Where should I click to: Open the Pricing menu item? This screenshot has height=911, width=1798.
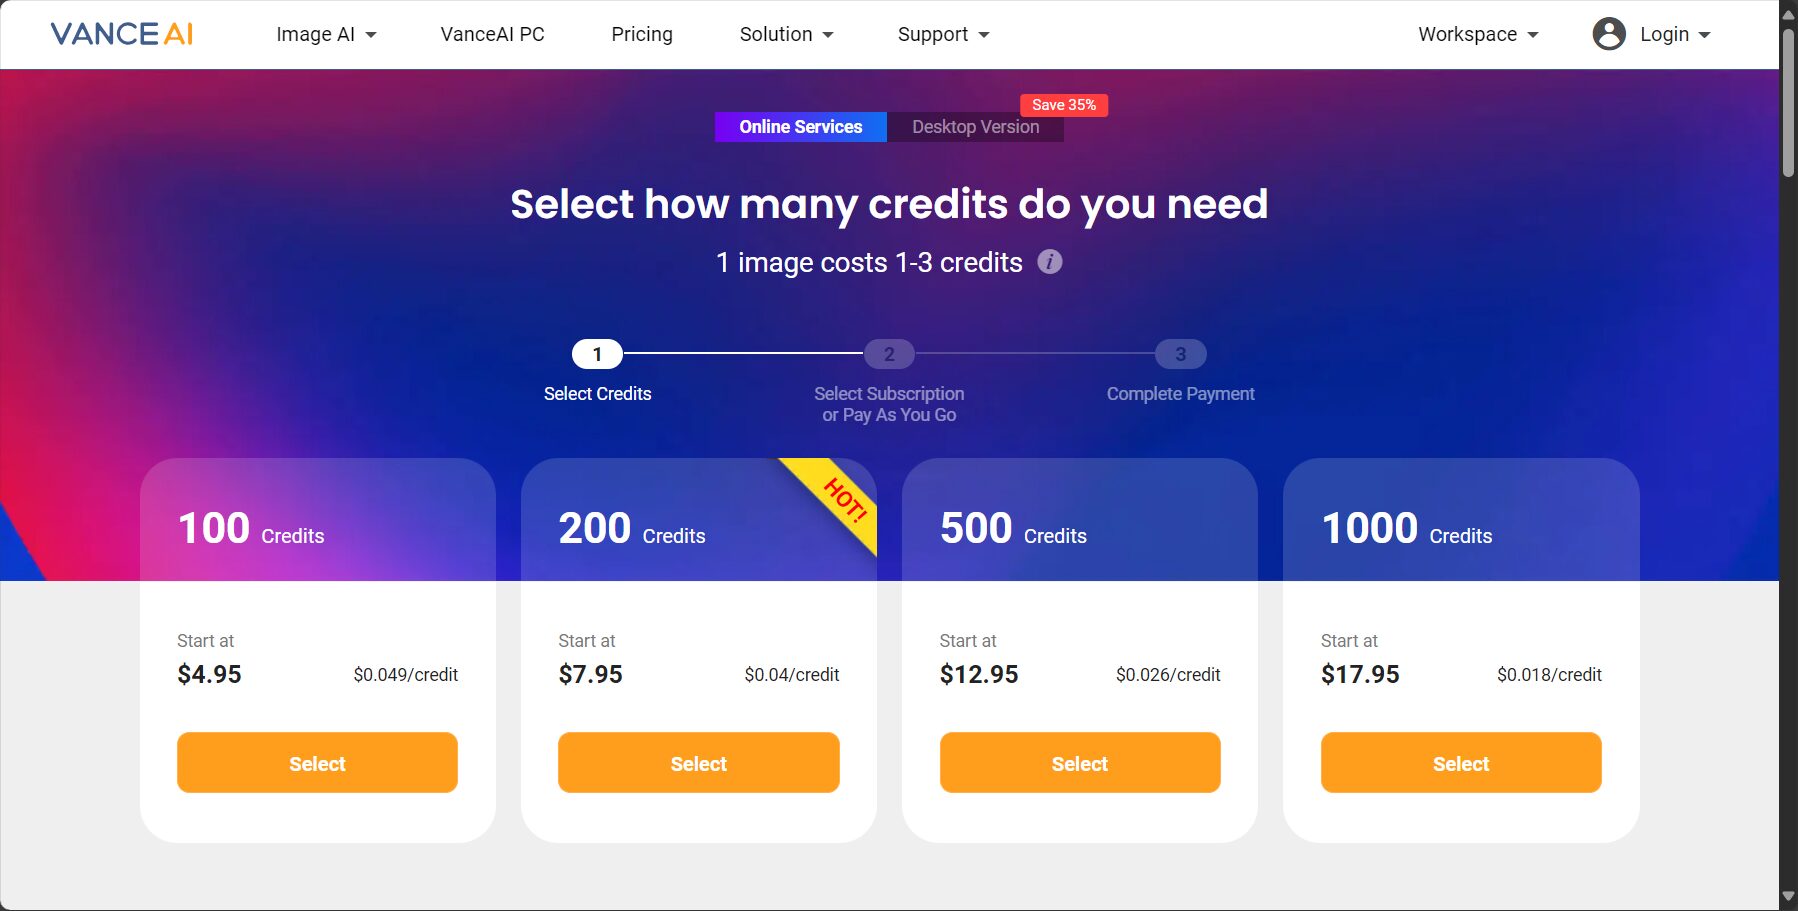click(x=642, y=34)
